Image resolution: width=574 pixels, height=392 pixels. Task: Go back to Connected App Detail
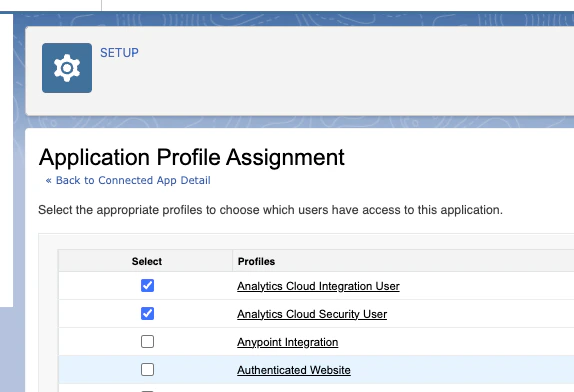coord(128,180)
